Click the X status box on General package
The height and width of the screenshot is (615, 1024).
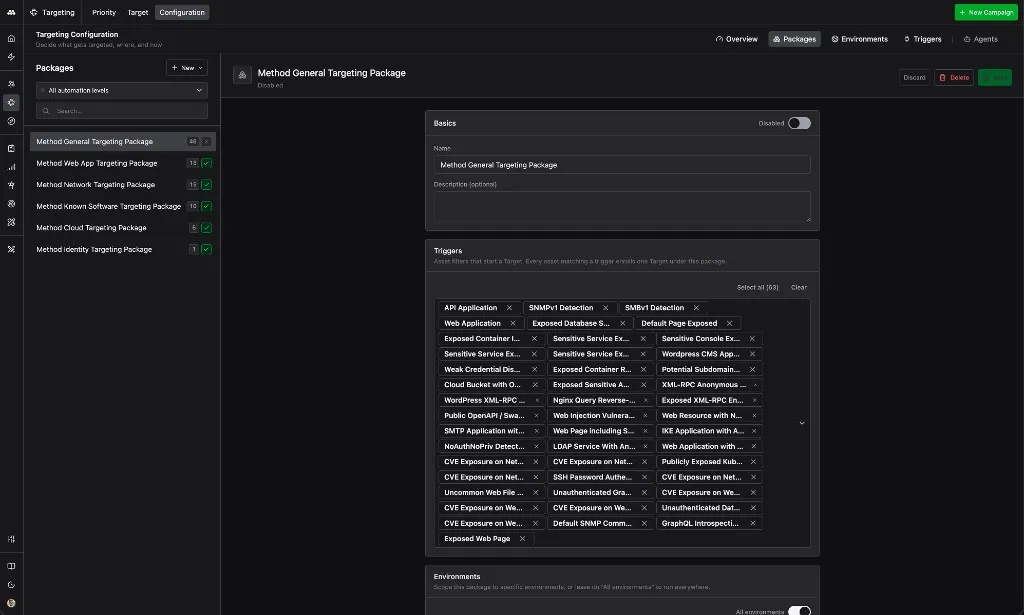(x=206, y=142)
